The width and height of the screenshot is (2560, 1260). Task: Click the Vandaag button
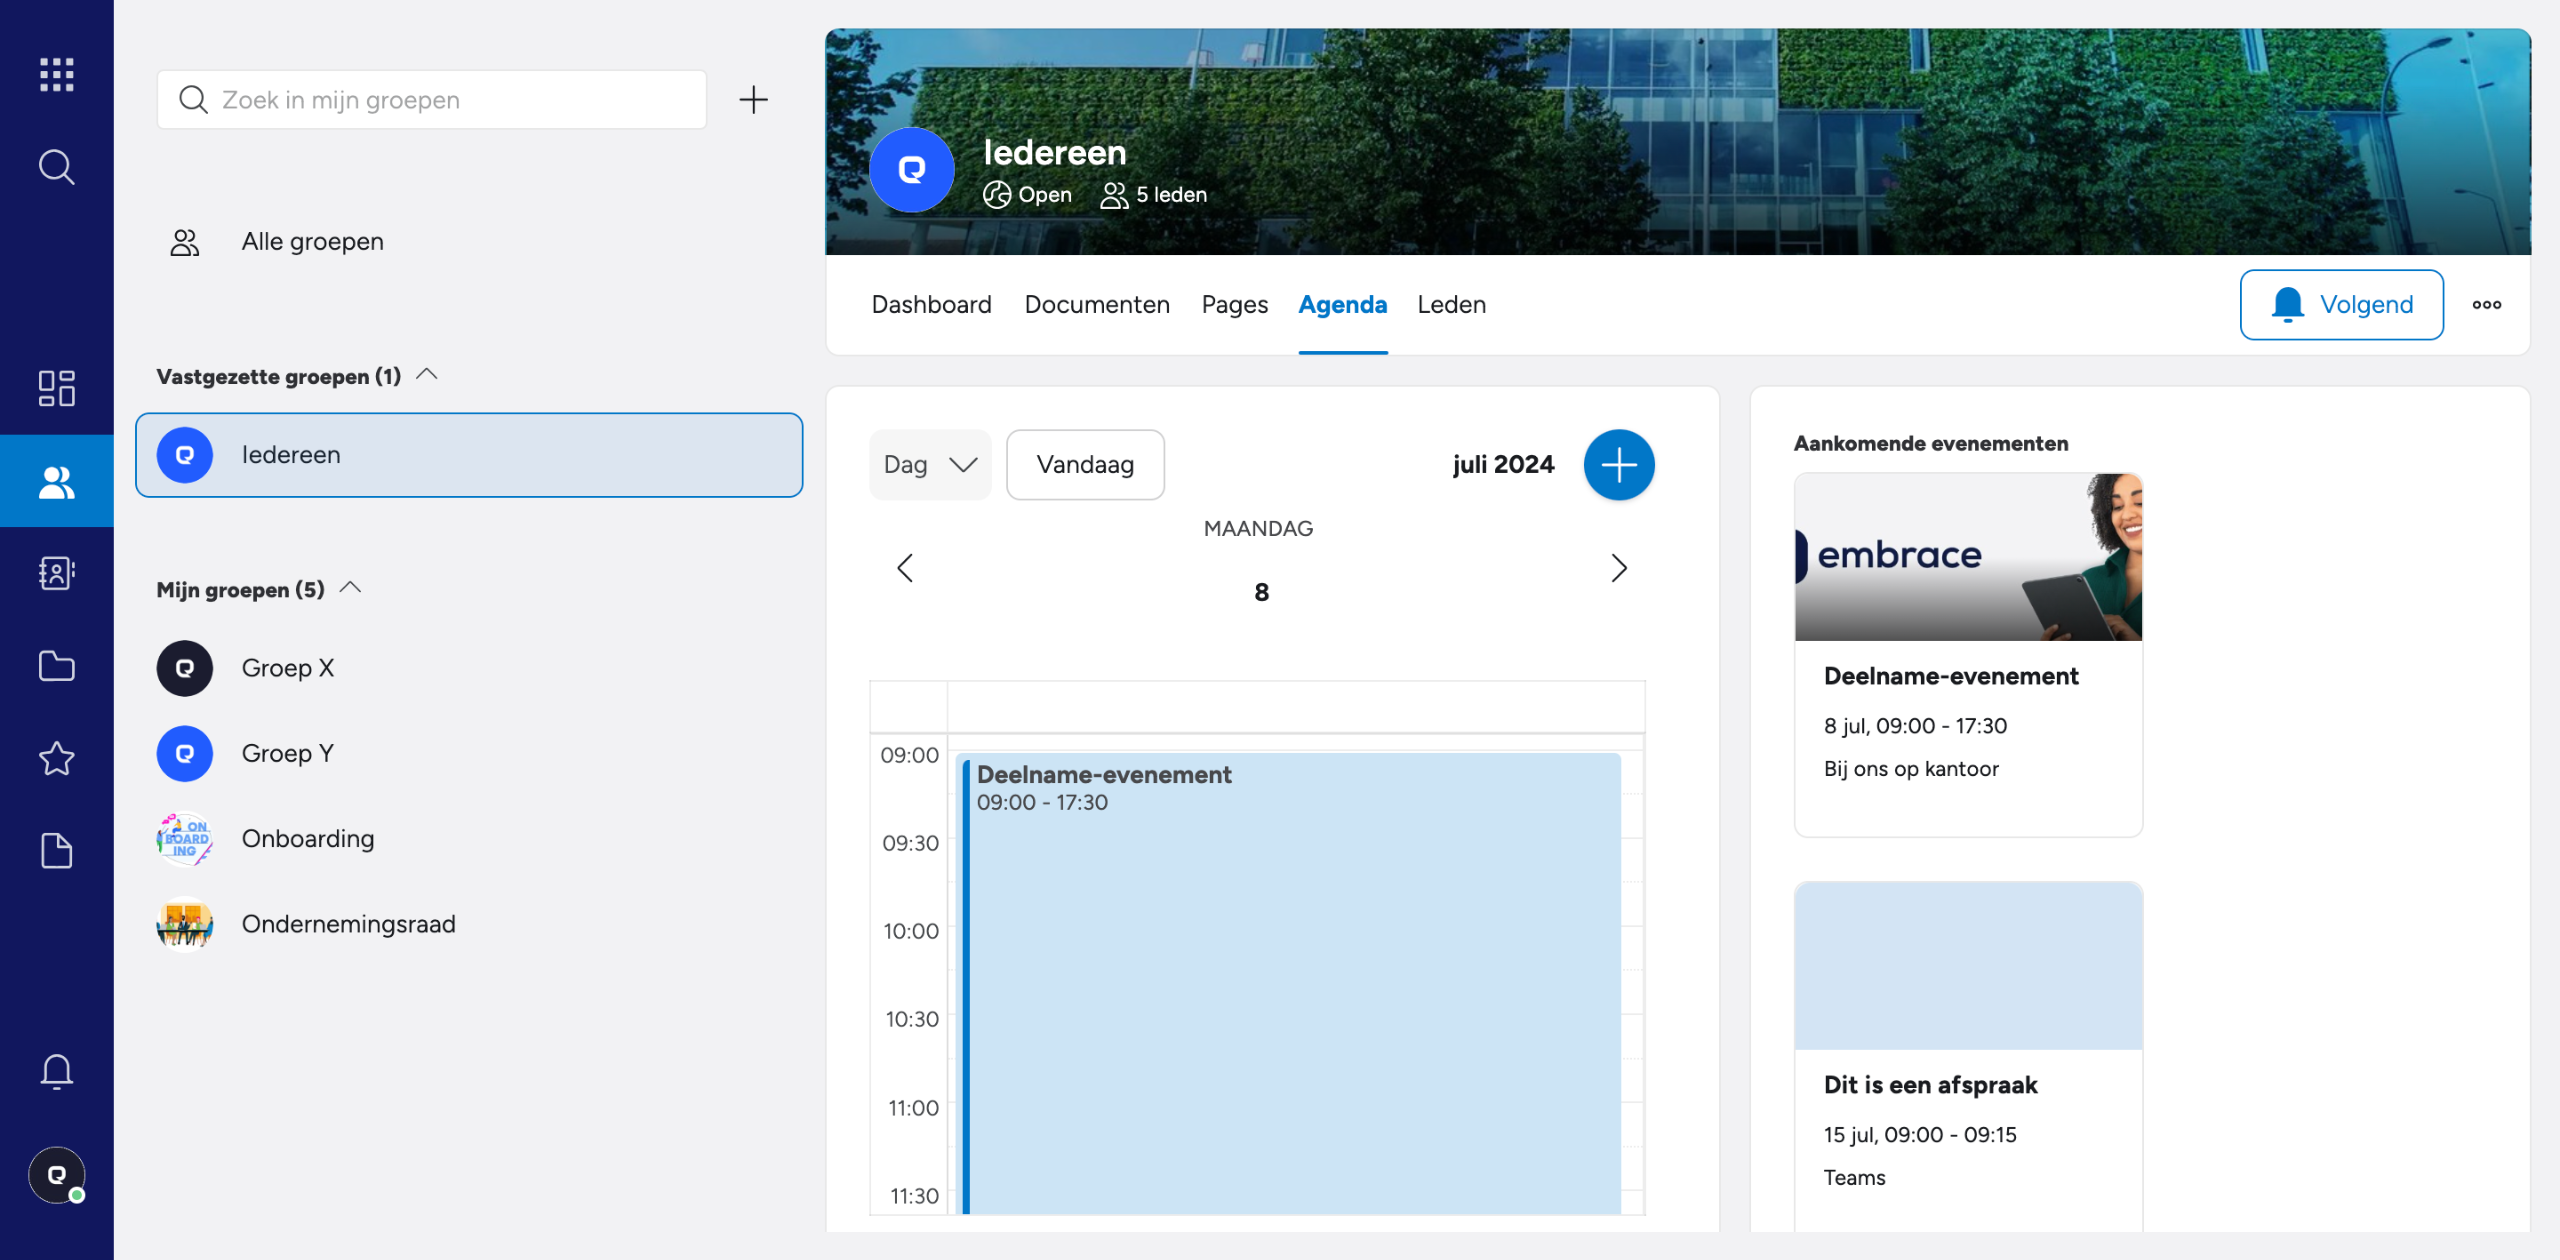click(1085, 464)
